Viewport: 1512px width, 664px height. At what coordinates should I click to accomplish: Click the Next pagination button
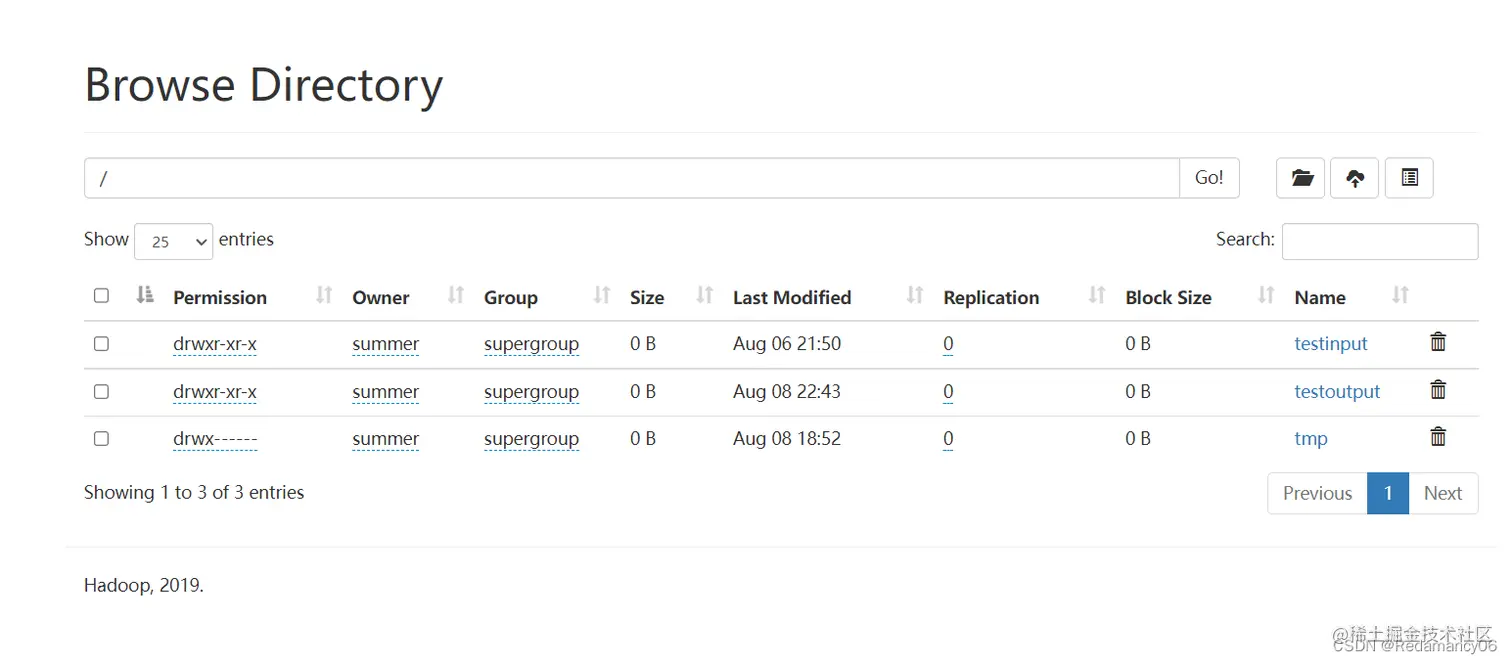[x=1443, y=493]
